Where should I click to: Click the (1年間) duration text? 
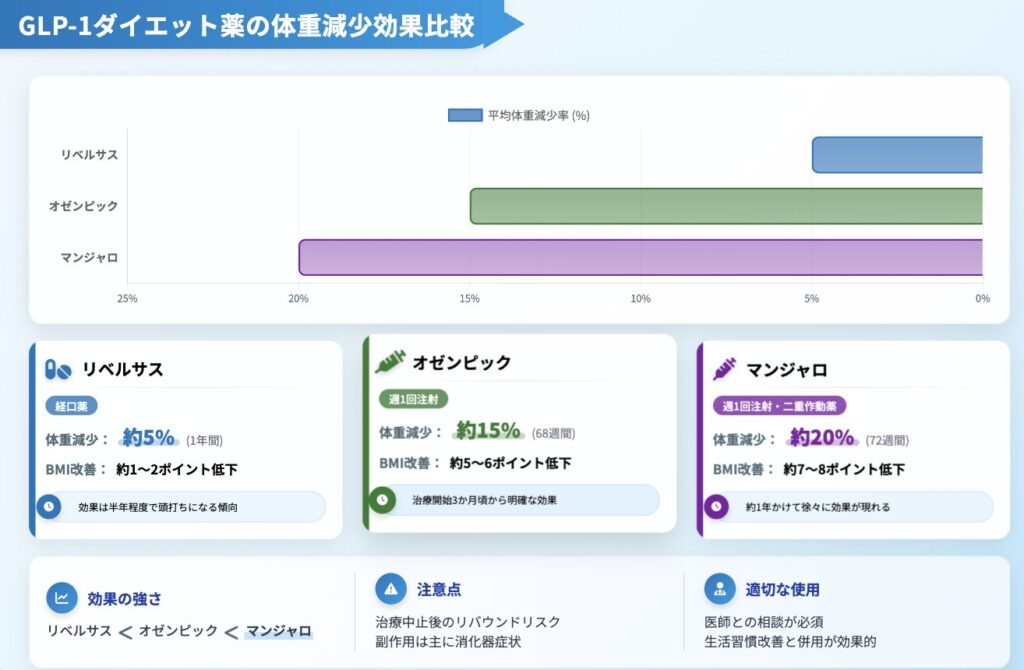(204, 441)
